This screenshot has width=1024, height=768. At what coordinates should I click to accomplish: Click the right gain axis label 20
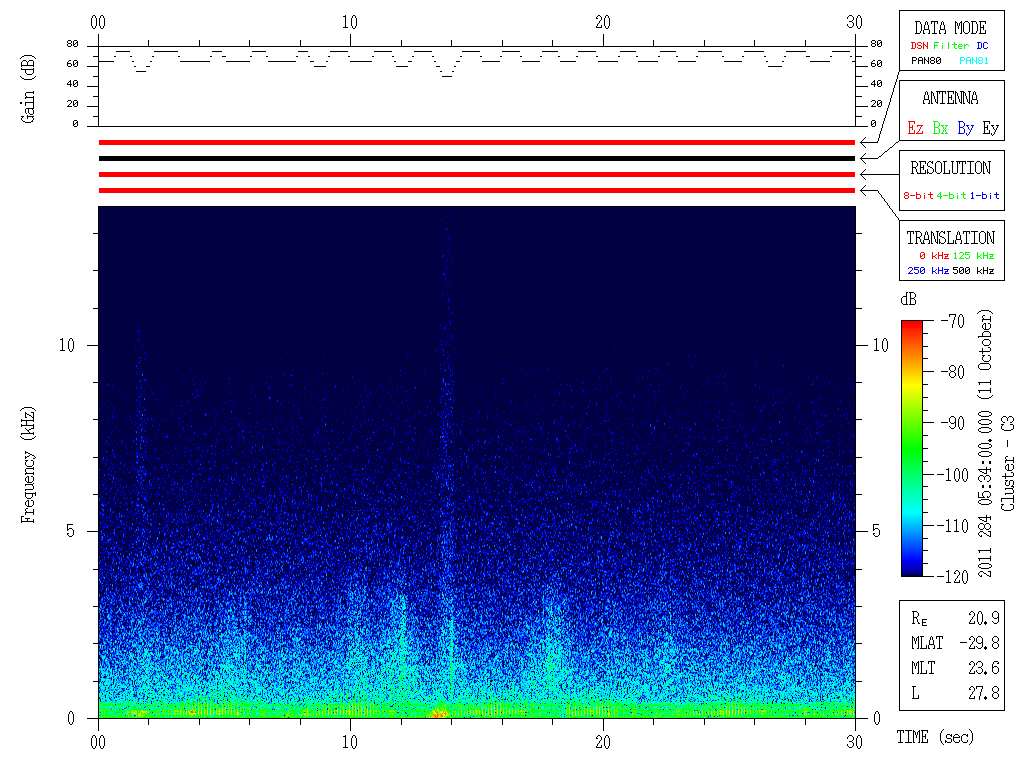coord(876,104)
